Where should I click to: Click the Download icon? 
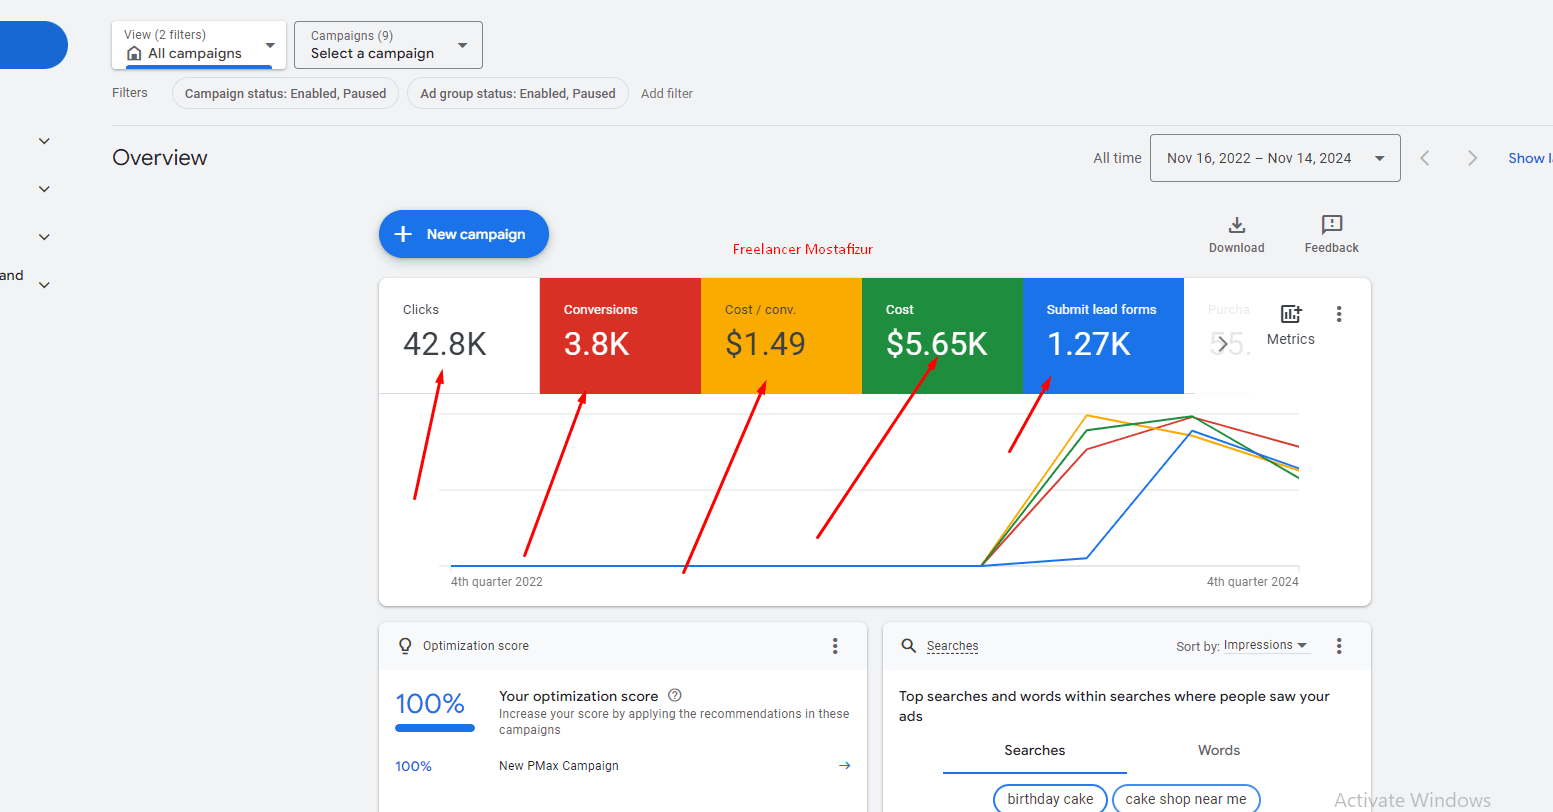point(1236,225)
